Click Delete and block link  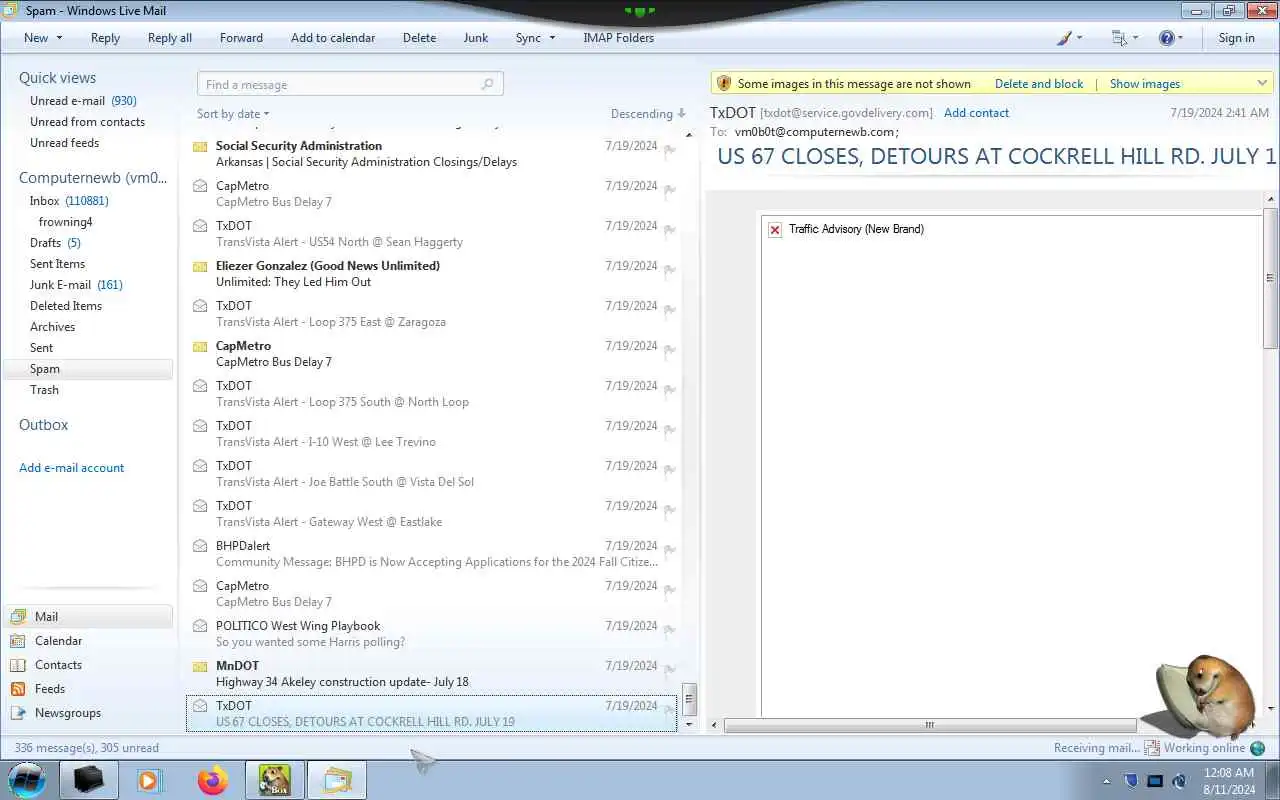click(1039, 84)
